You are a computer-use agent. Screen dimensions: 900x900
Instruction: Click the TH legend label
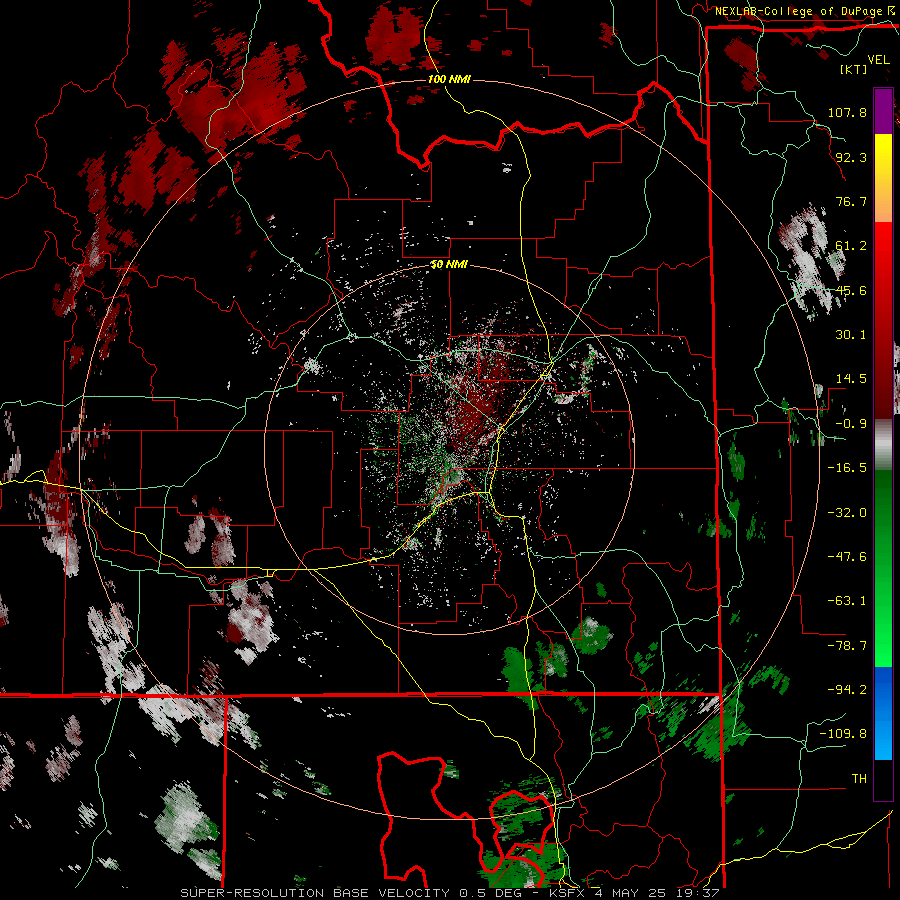[859, 779]
